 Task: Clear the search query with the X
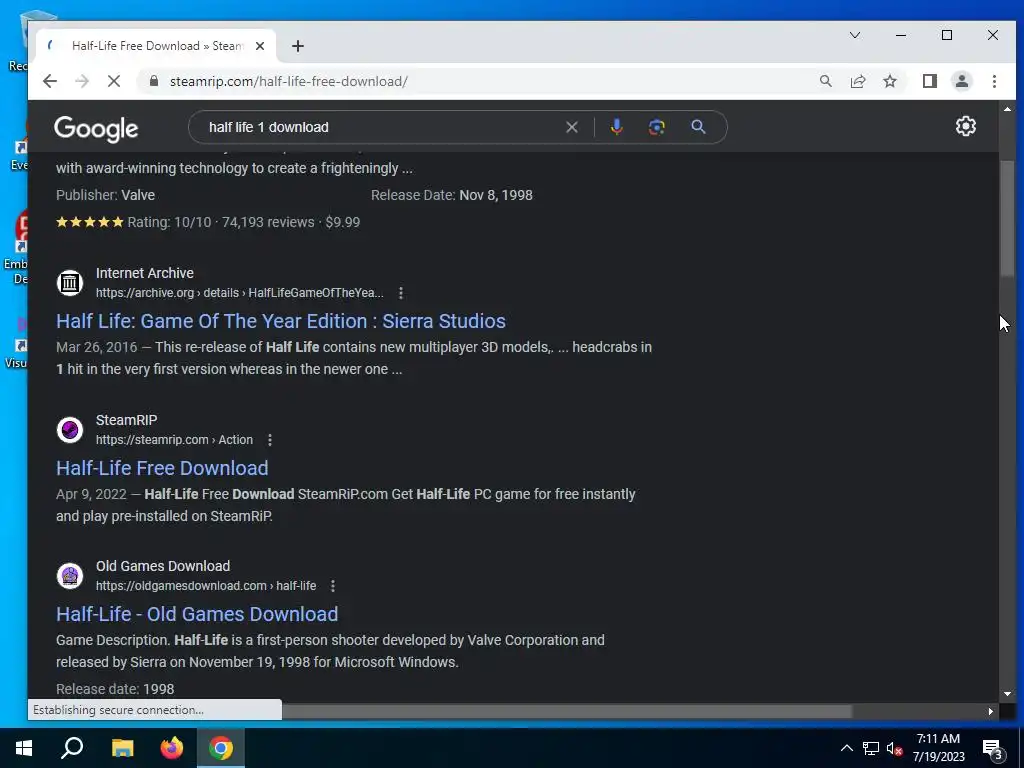click(x=571, y=127)
